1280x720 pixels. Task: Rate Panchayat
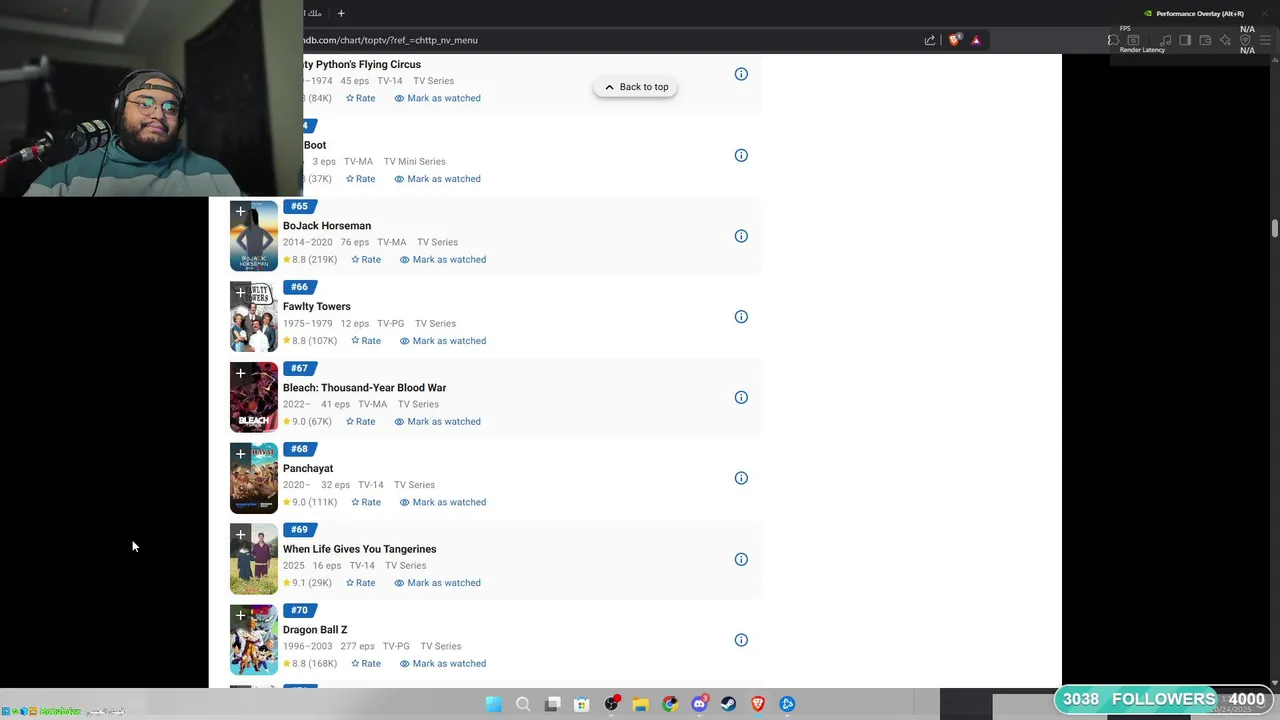(366, 502)
